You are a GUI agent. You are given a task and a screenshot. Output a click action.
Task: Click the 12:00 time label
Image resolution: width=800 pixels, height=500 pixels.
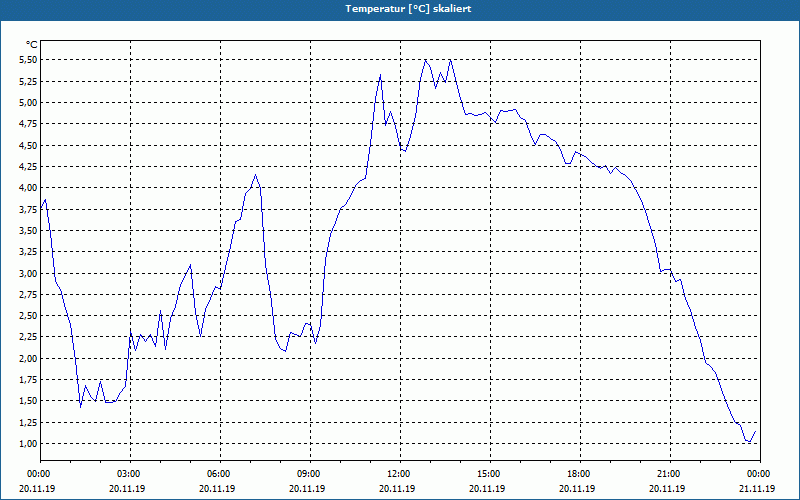coord(401,474)
